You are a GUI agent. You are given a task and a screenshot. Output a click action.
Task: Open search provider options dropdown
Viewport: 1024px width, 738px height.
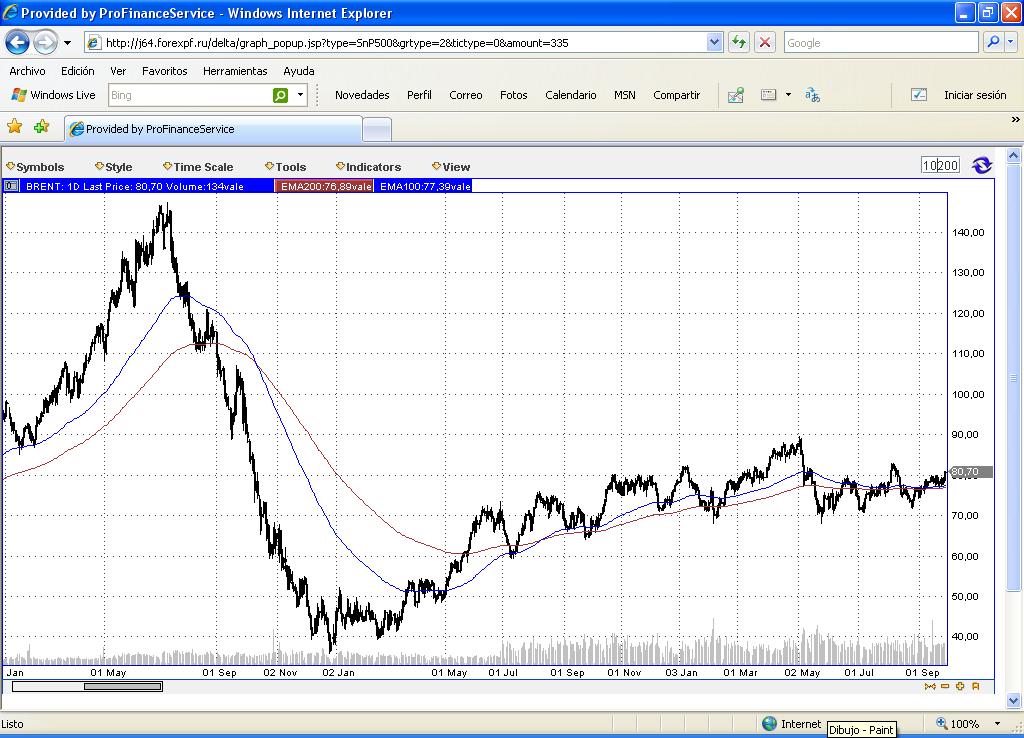1011,42
